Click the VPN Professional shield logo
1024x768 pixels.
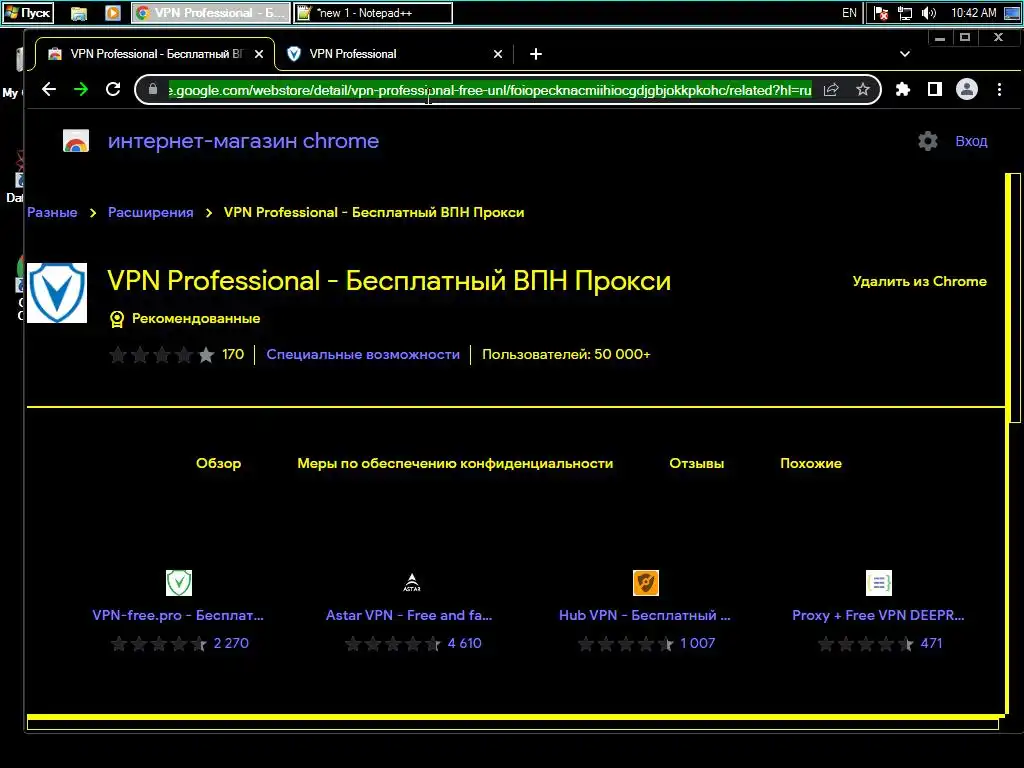(57, 293)
